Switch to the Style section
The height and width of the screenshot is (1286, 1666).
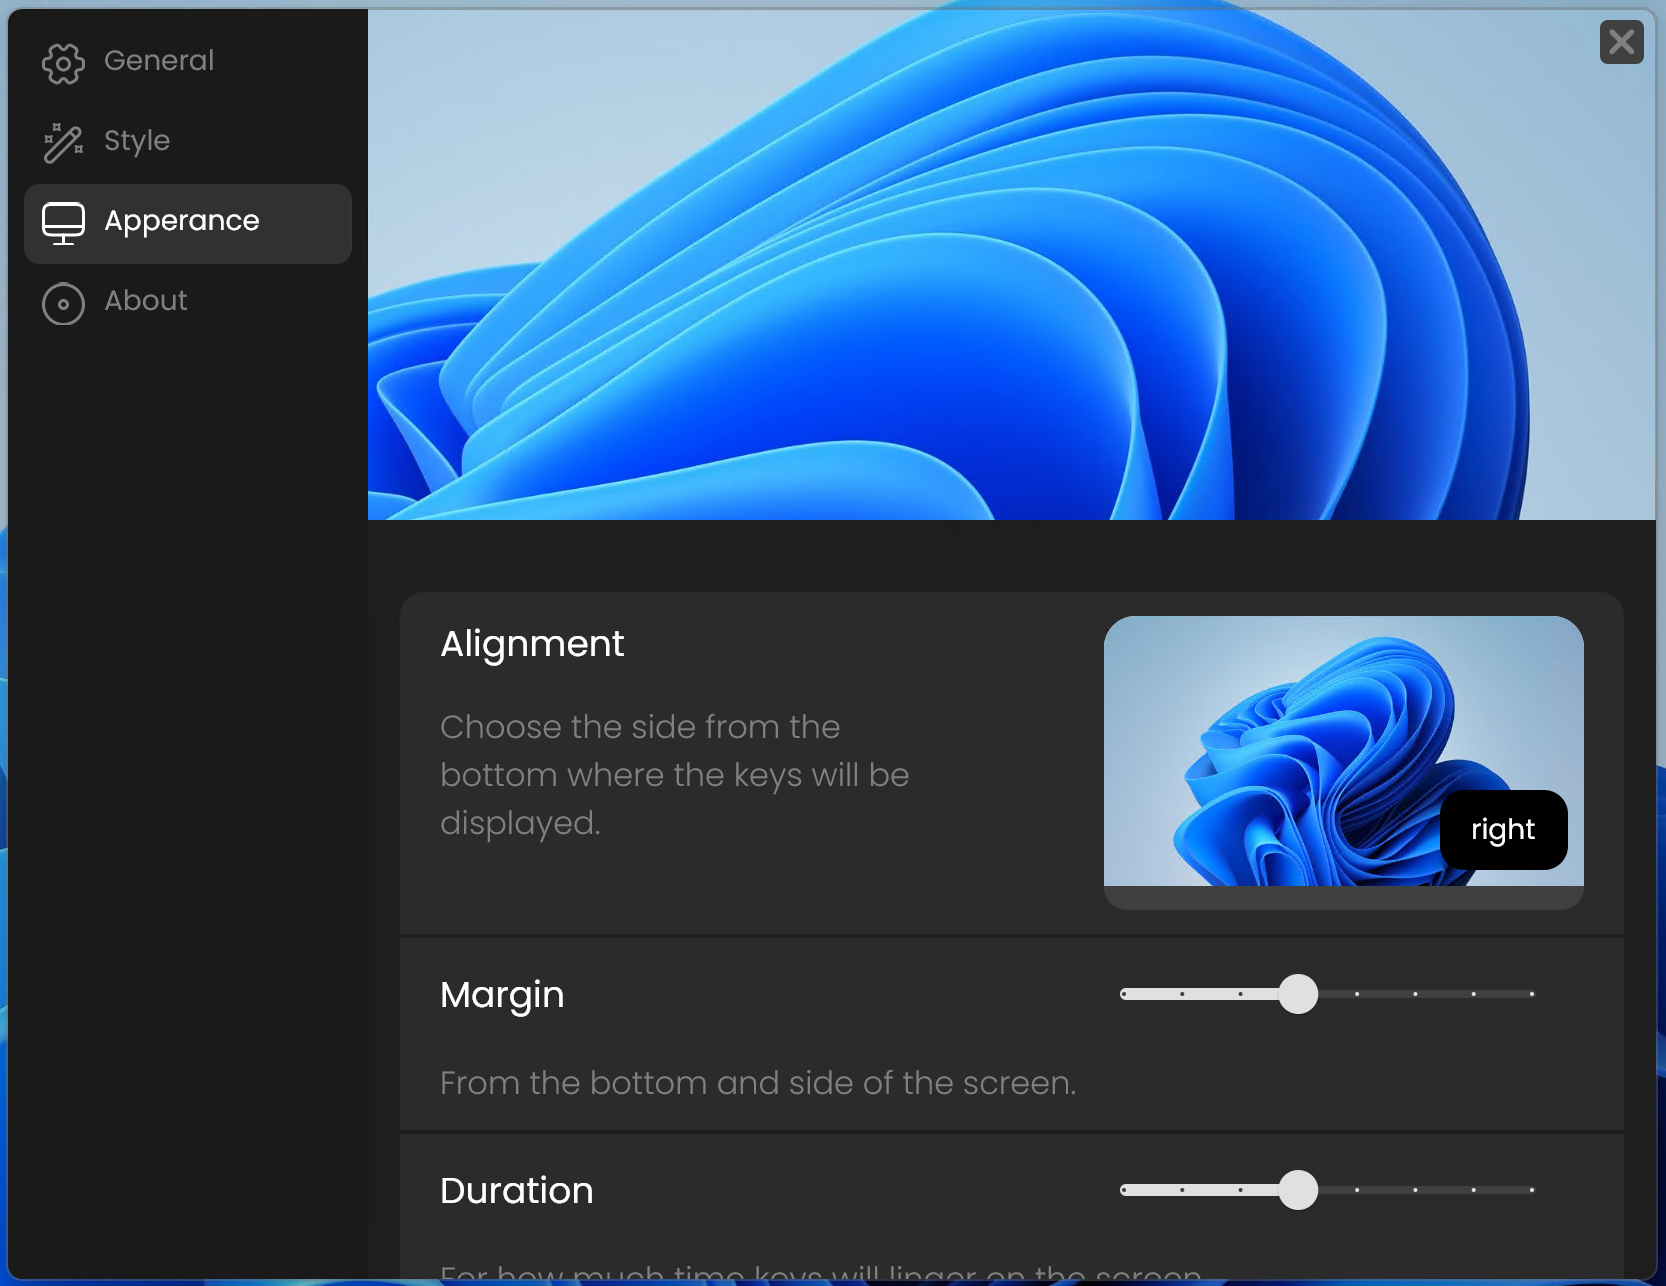pos(188,142)
